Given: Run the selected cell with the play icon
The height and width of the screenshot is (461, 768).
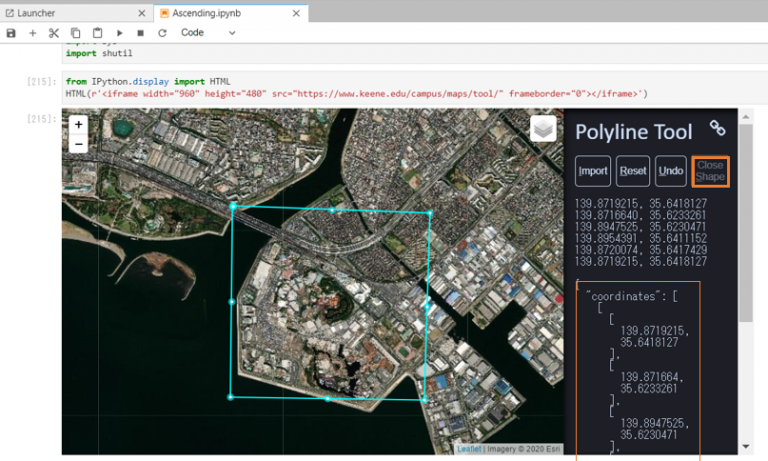Looking at the screenshot, I should click(120, 33).
